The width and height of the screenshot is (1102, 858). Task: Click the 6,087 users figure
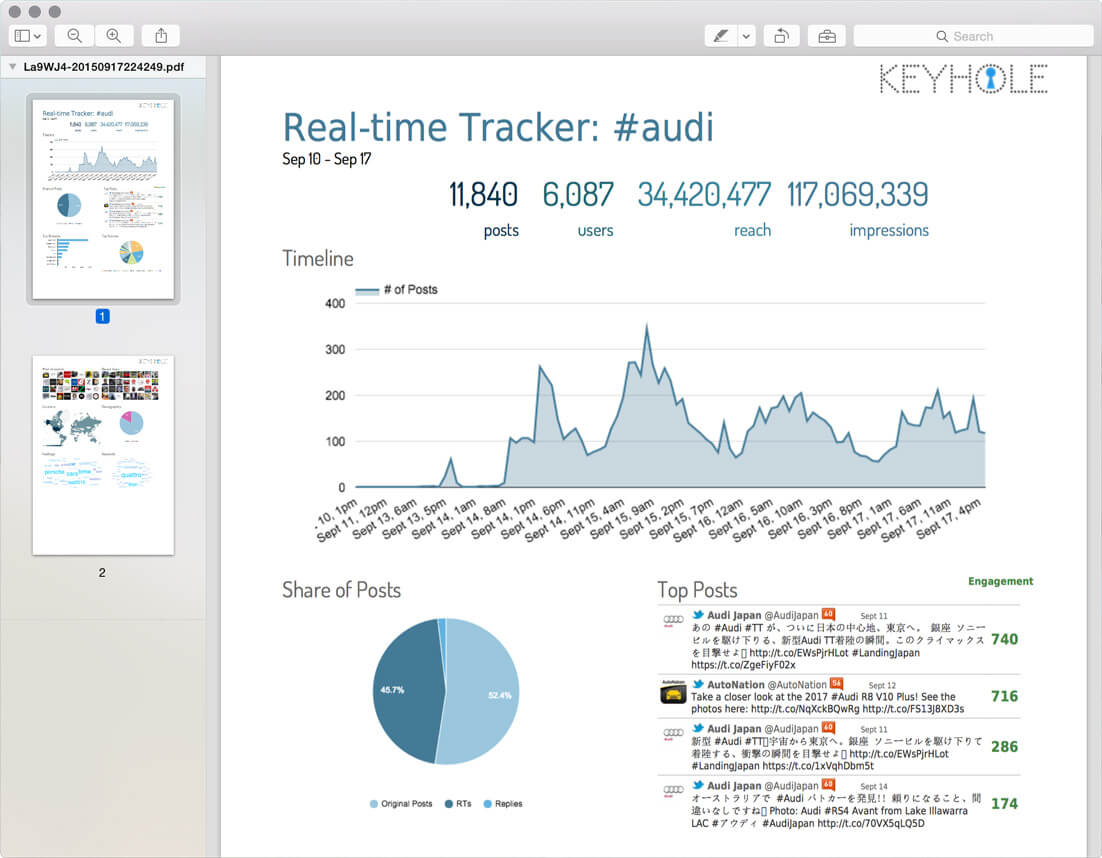(x=578, y=195)
